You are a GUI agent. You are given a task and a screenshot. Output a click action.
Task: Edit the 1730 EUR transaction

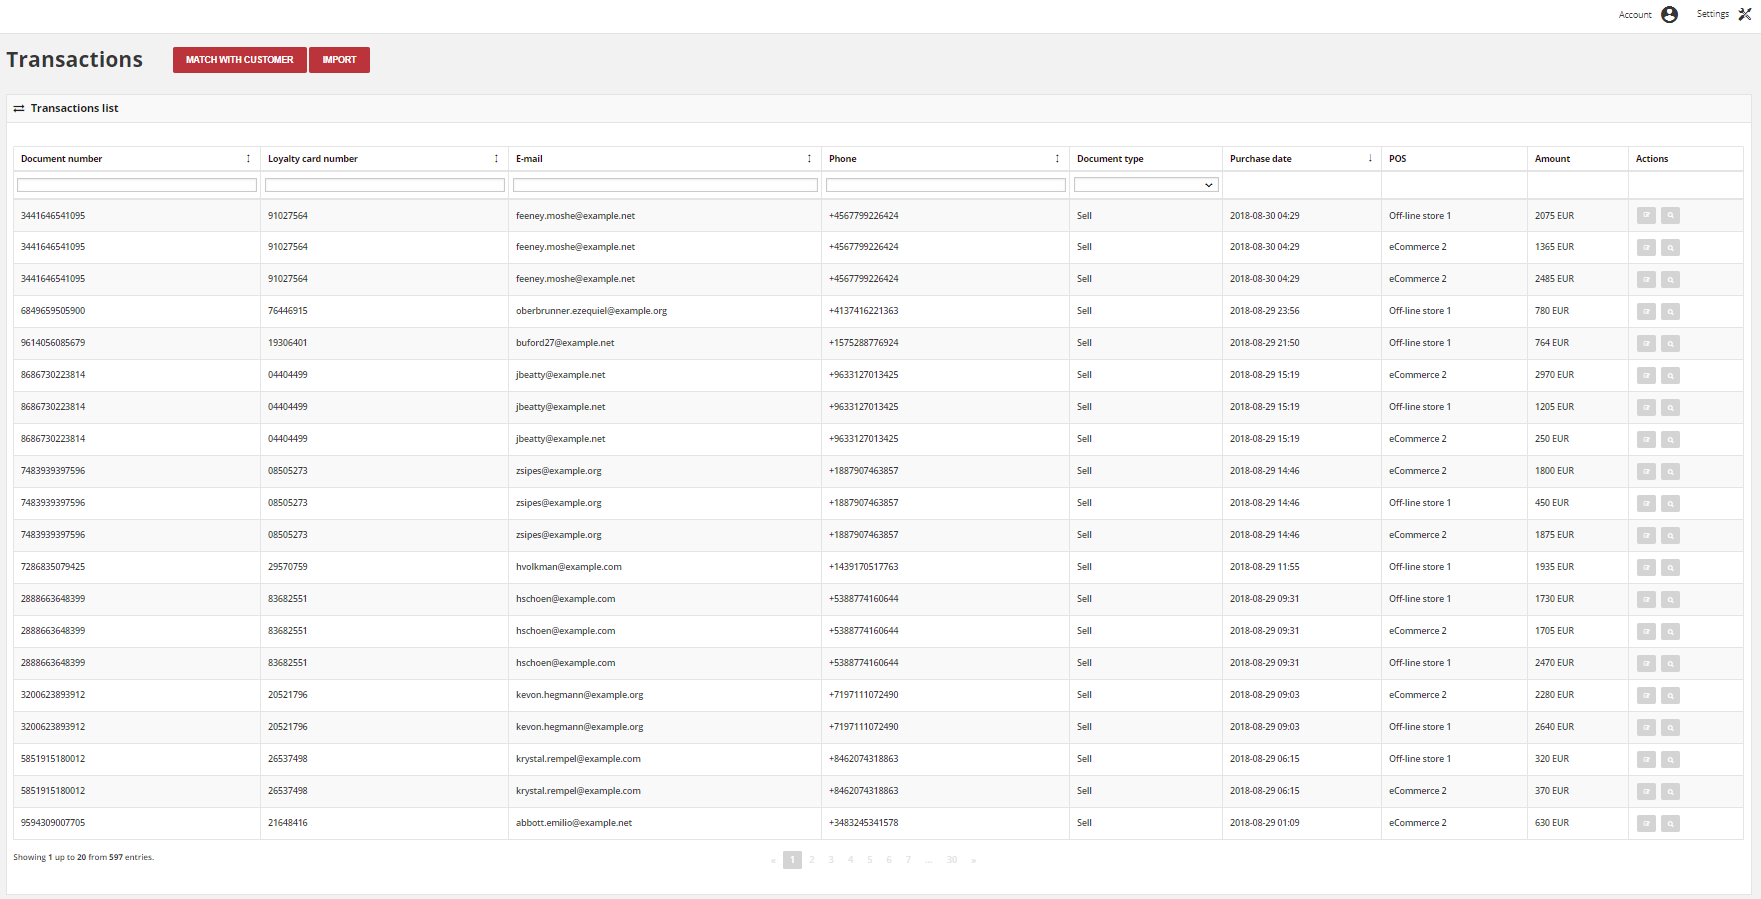1646,600
